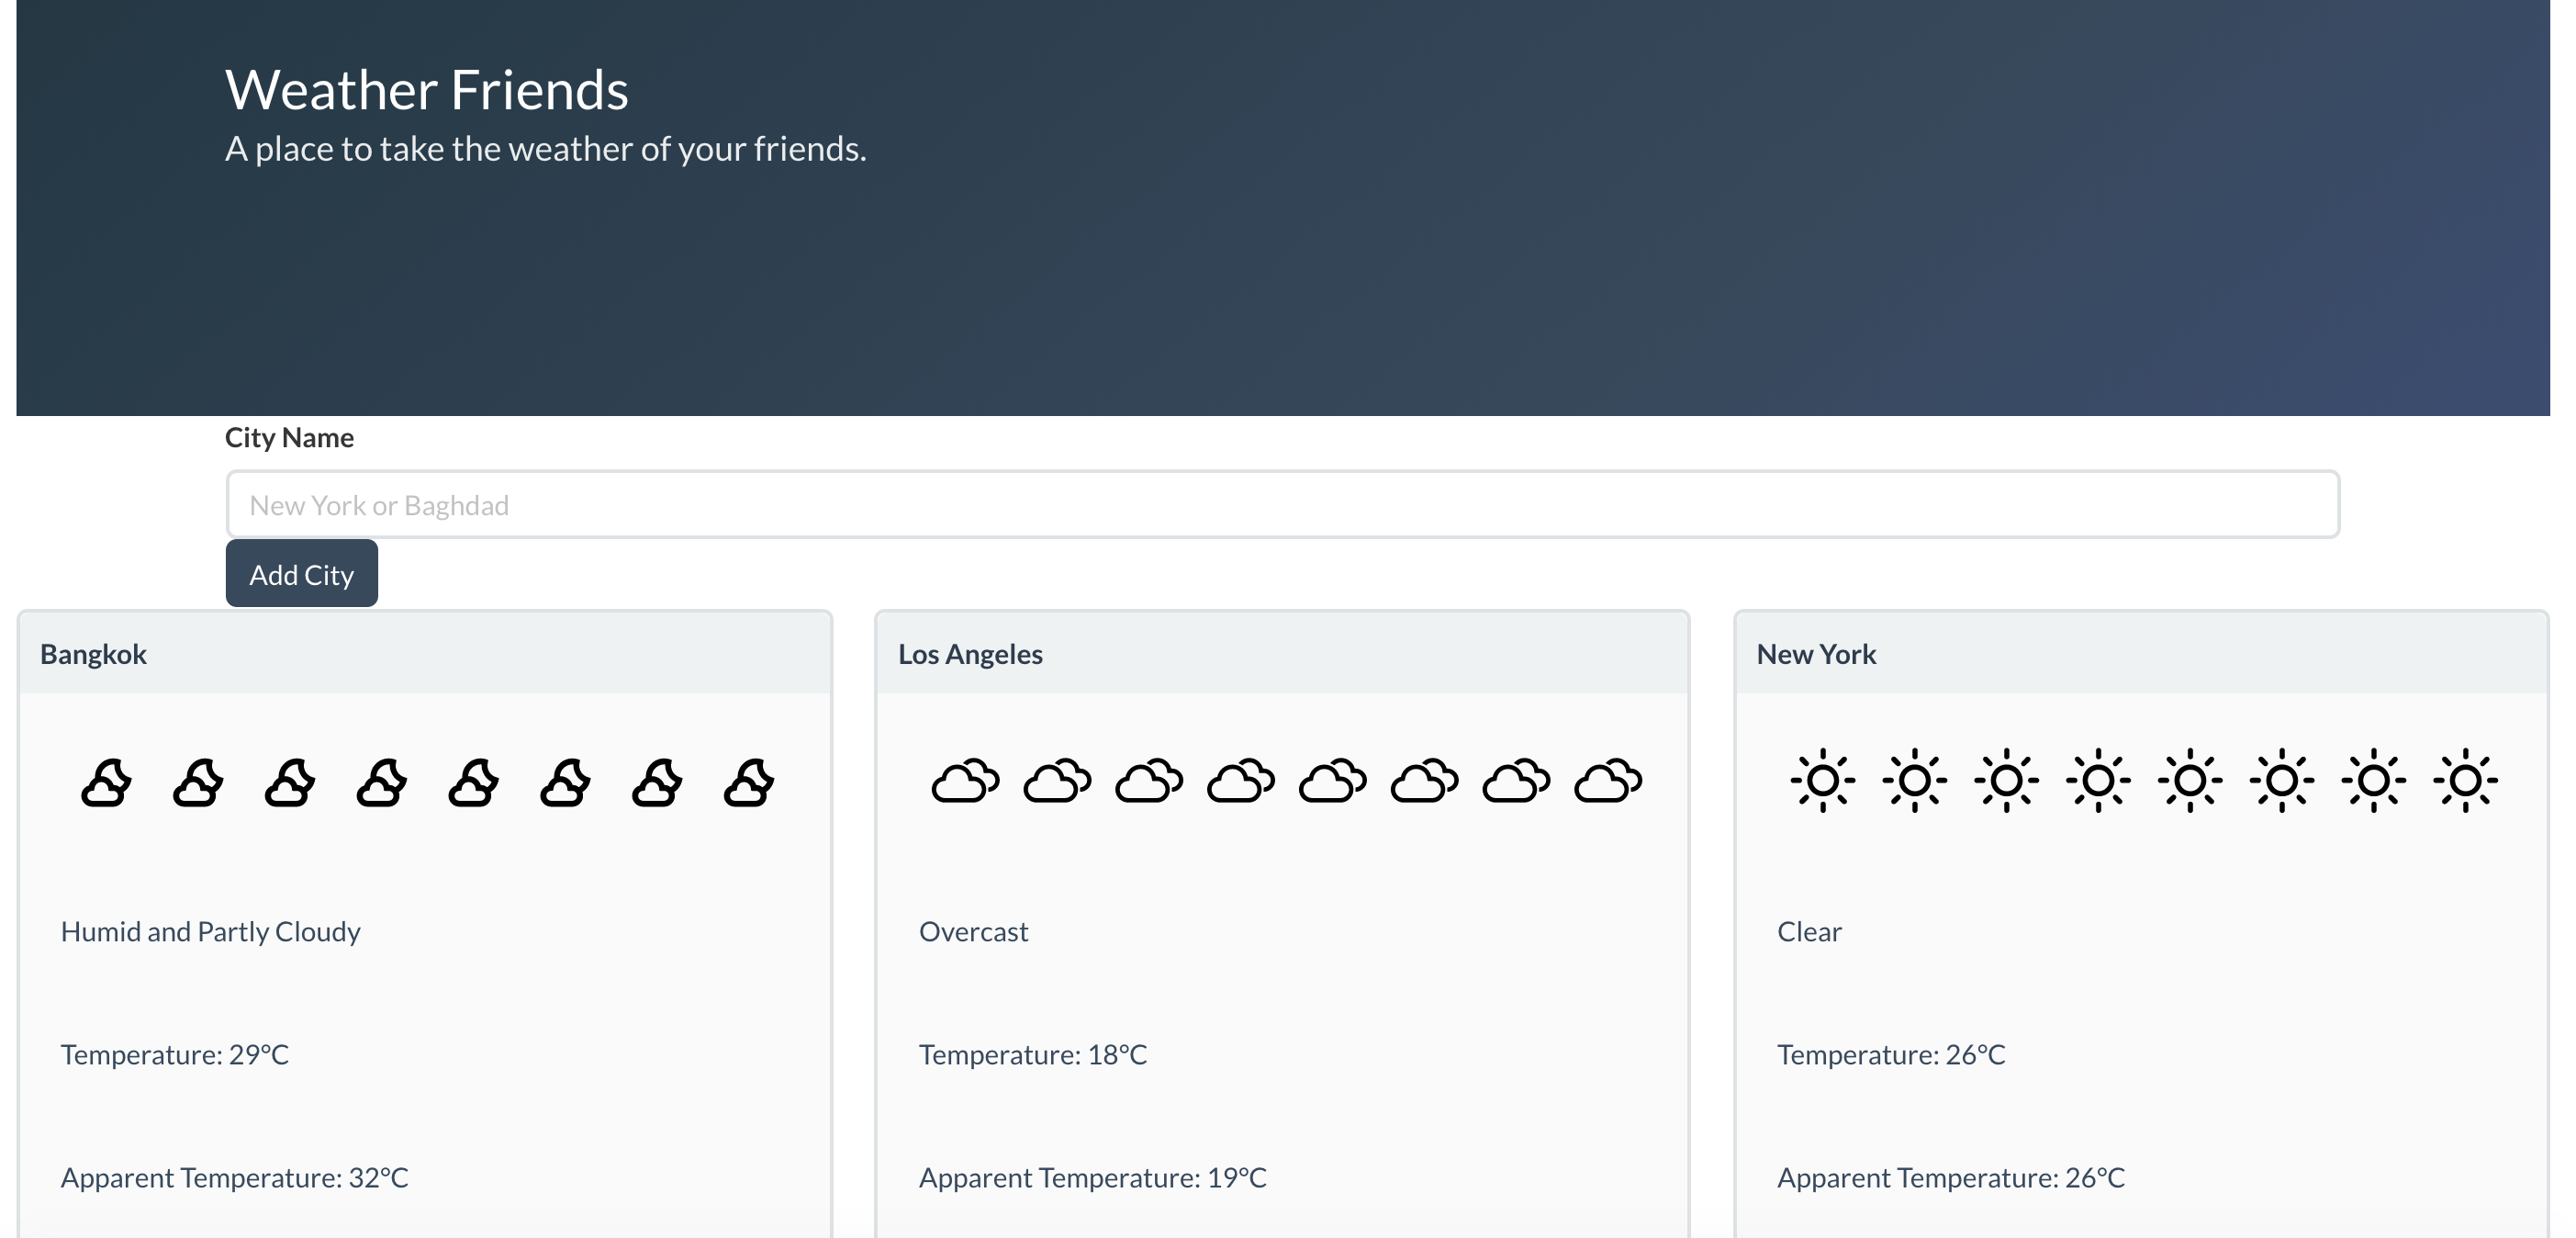Click New York Temperature 26°C text
Screen dimensions: 2576x1238
1890,1055
